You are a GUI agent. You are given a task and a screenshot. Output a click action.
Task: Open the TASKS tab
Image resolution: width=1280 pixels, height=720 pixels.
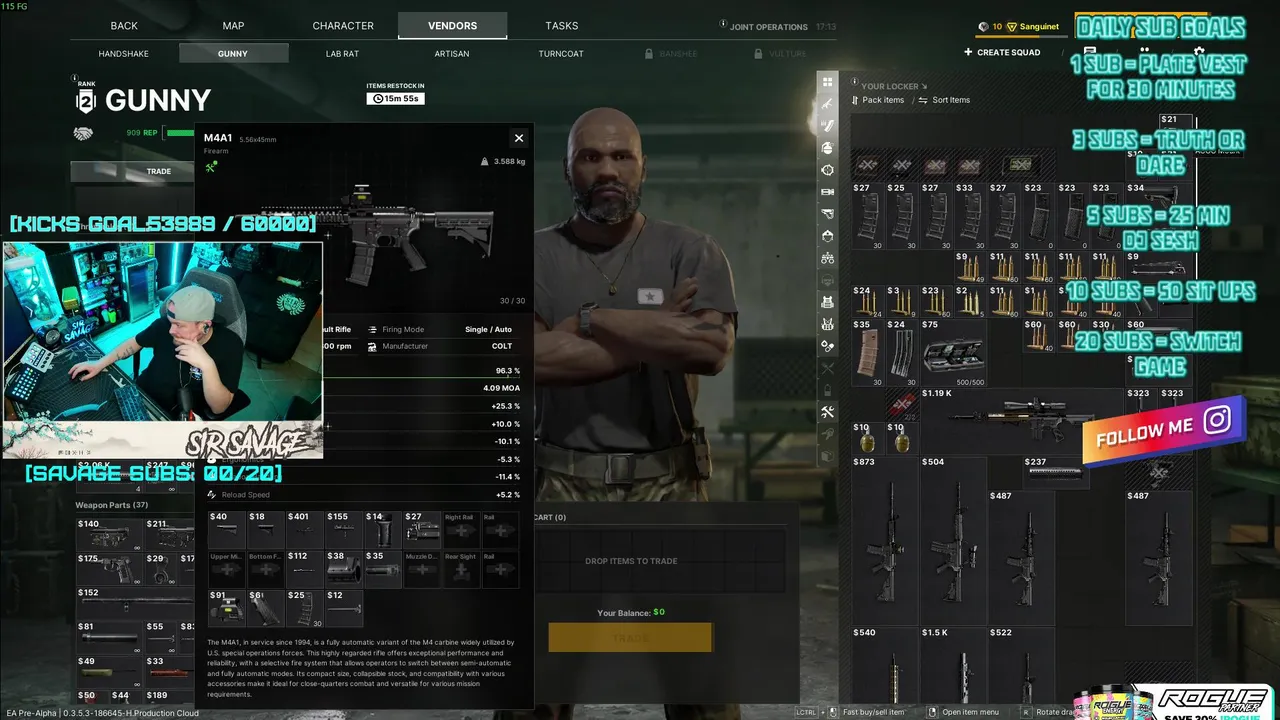(562, 26)
